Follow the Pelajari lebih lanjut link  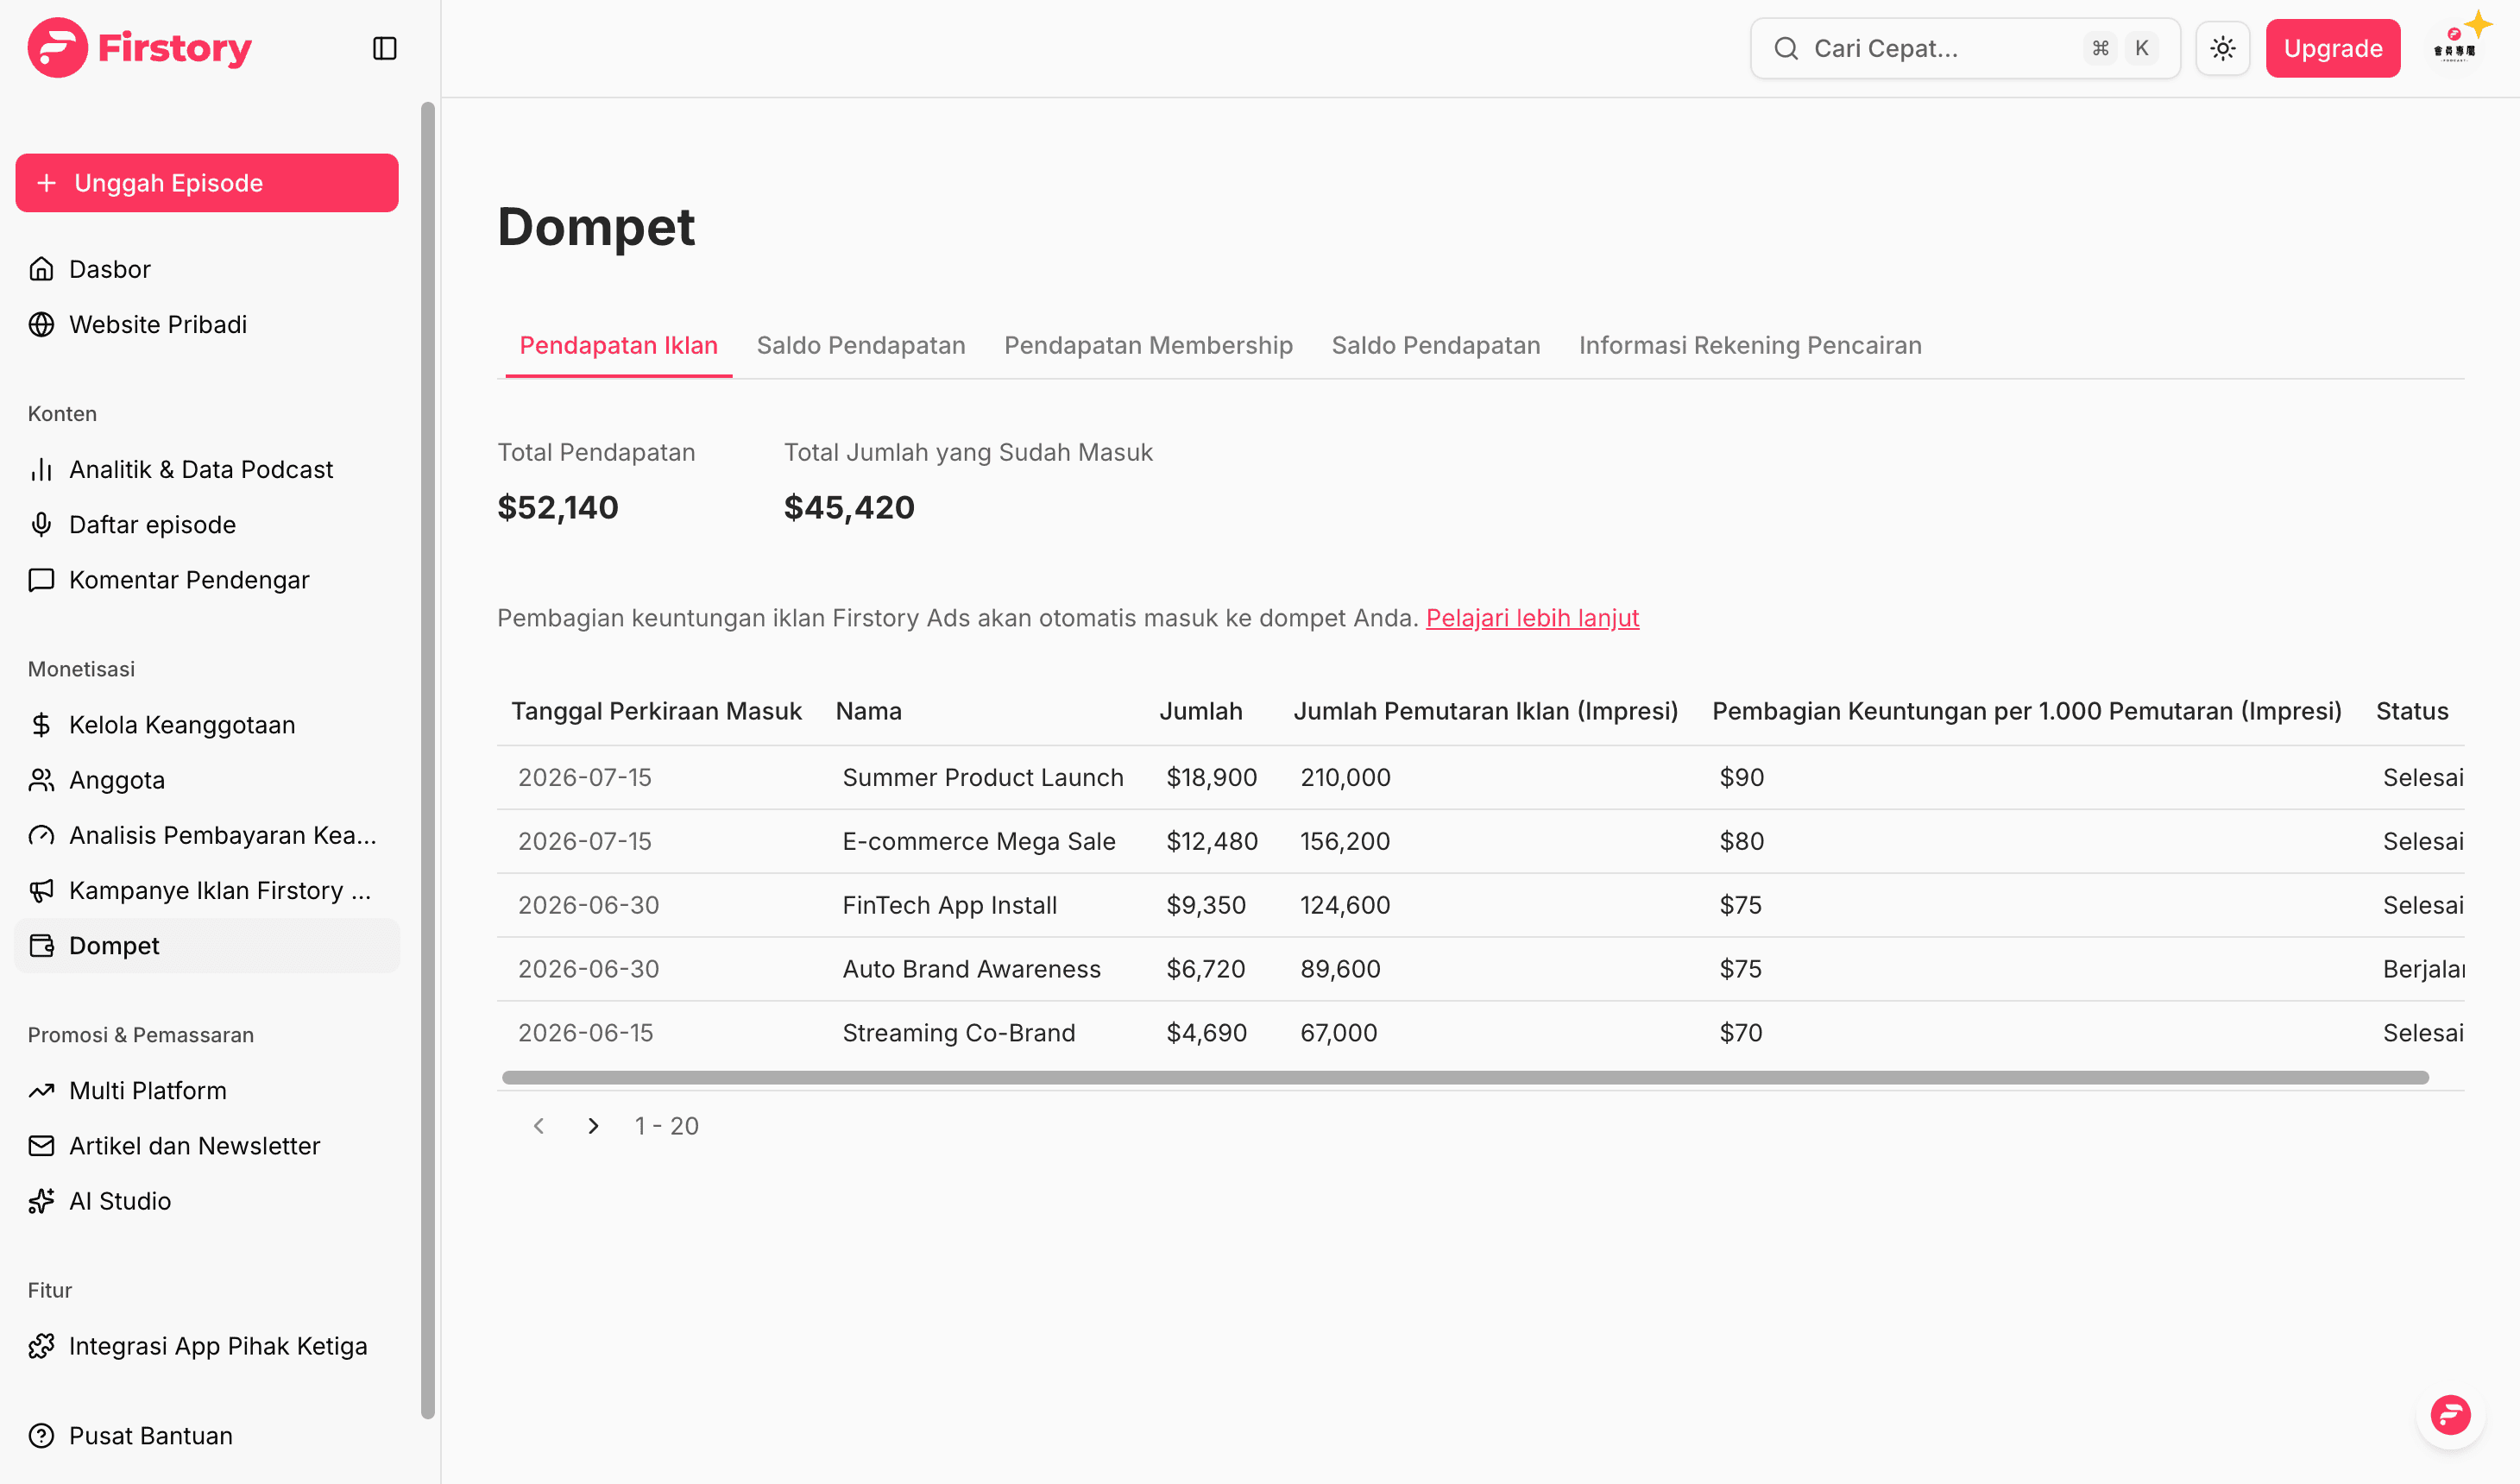click(x=1532, y=618)
